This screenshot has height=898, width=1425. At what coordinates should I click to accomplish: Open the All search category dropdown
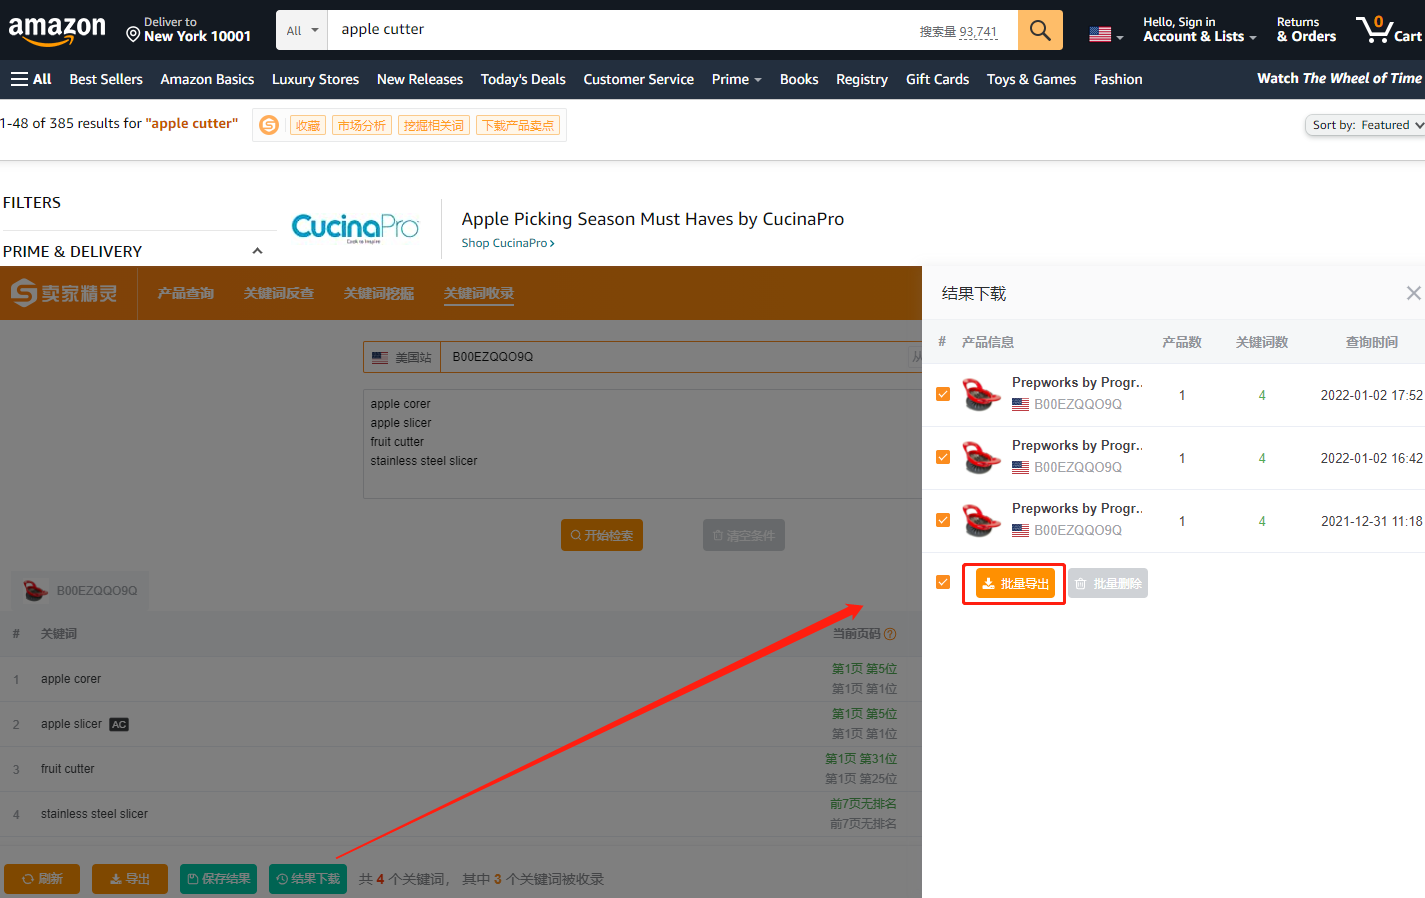point(301,30)
